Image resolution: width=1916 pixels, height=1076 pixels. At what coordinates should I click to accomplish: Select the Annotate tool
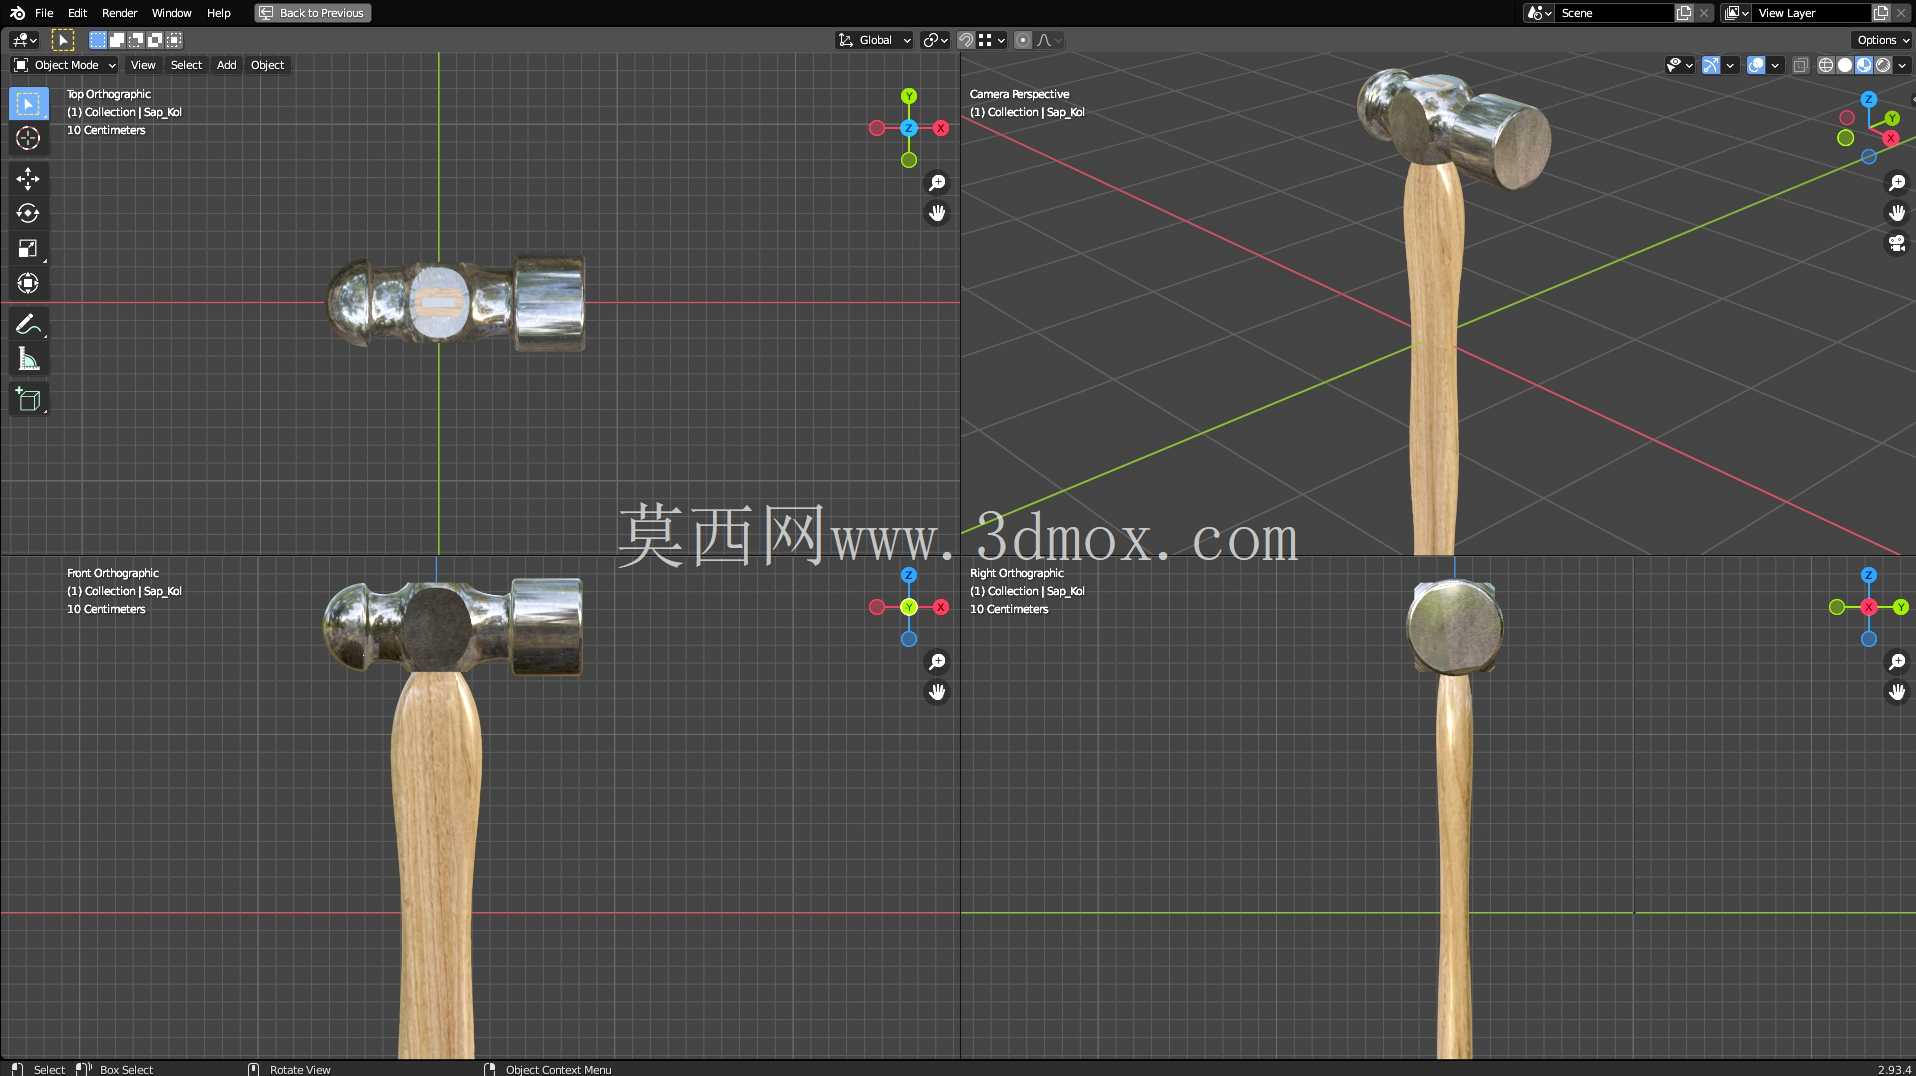tap(28, 324)
